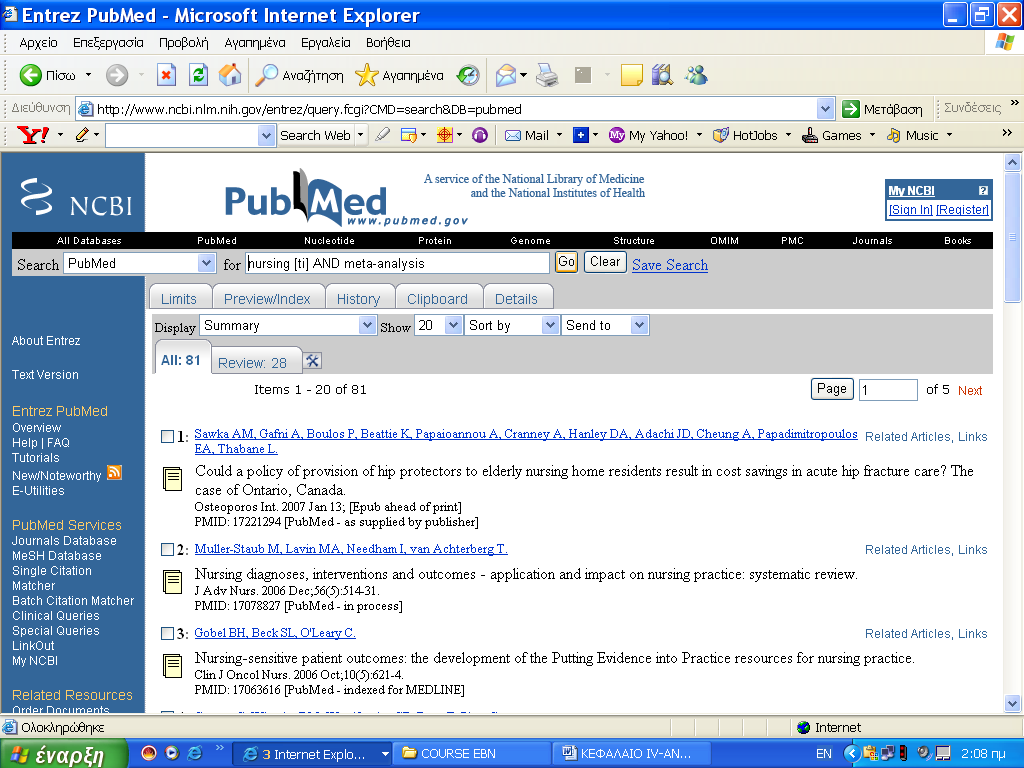This screenshot has width=1024, height=768.
Task: Expand the address bar URL dropdown
Action: pos(825,108)
